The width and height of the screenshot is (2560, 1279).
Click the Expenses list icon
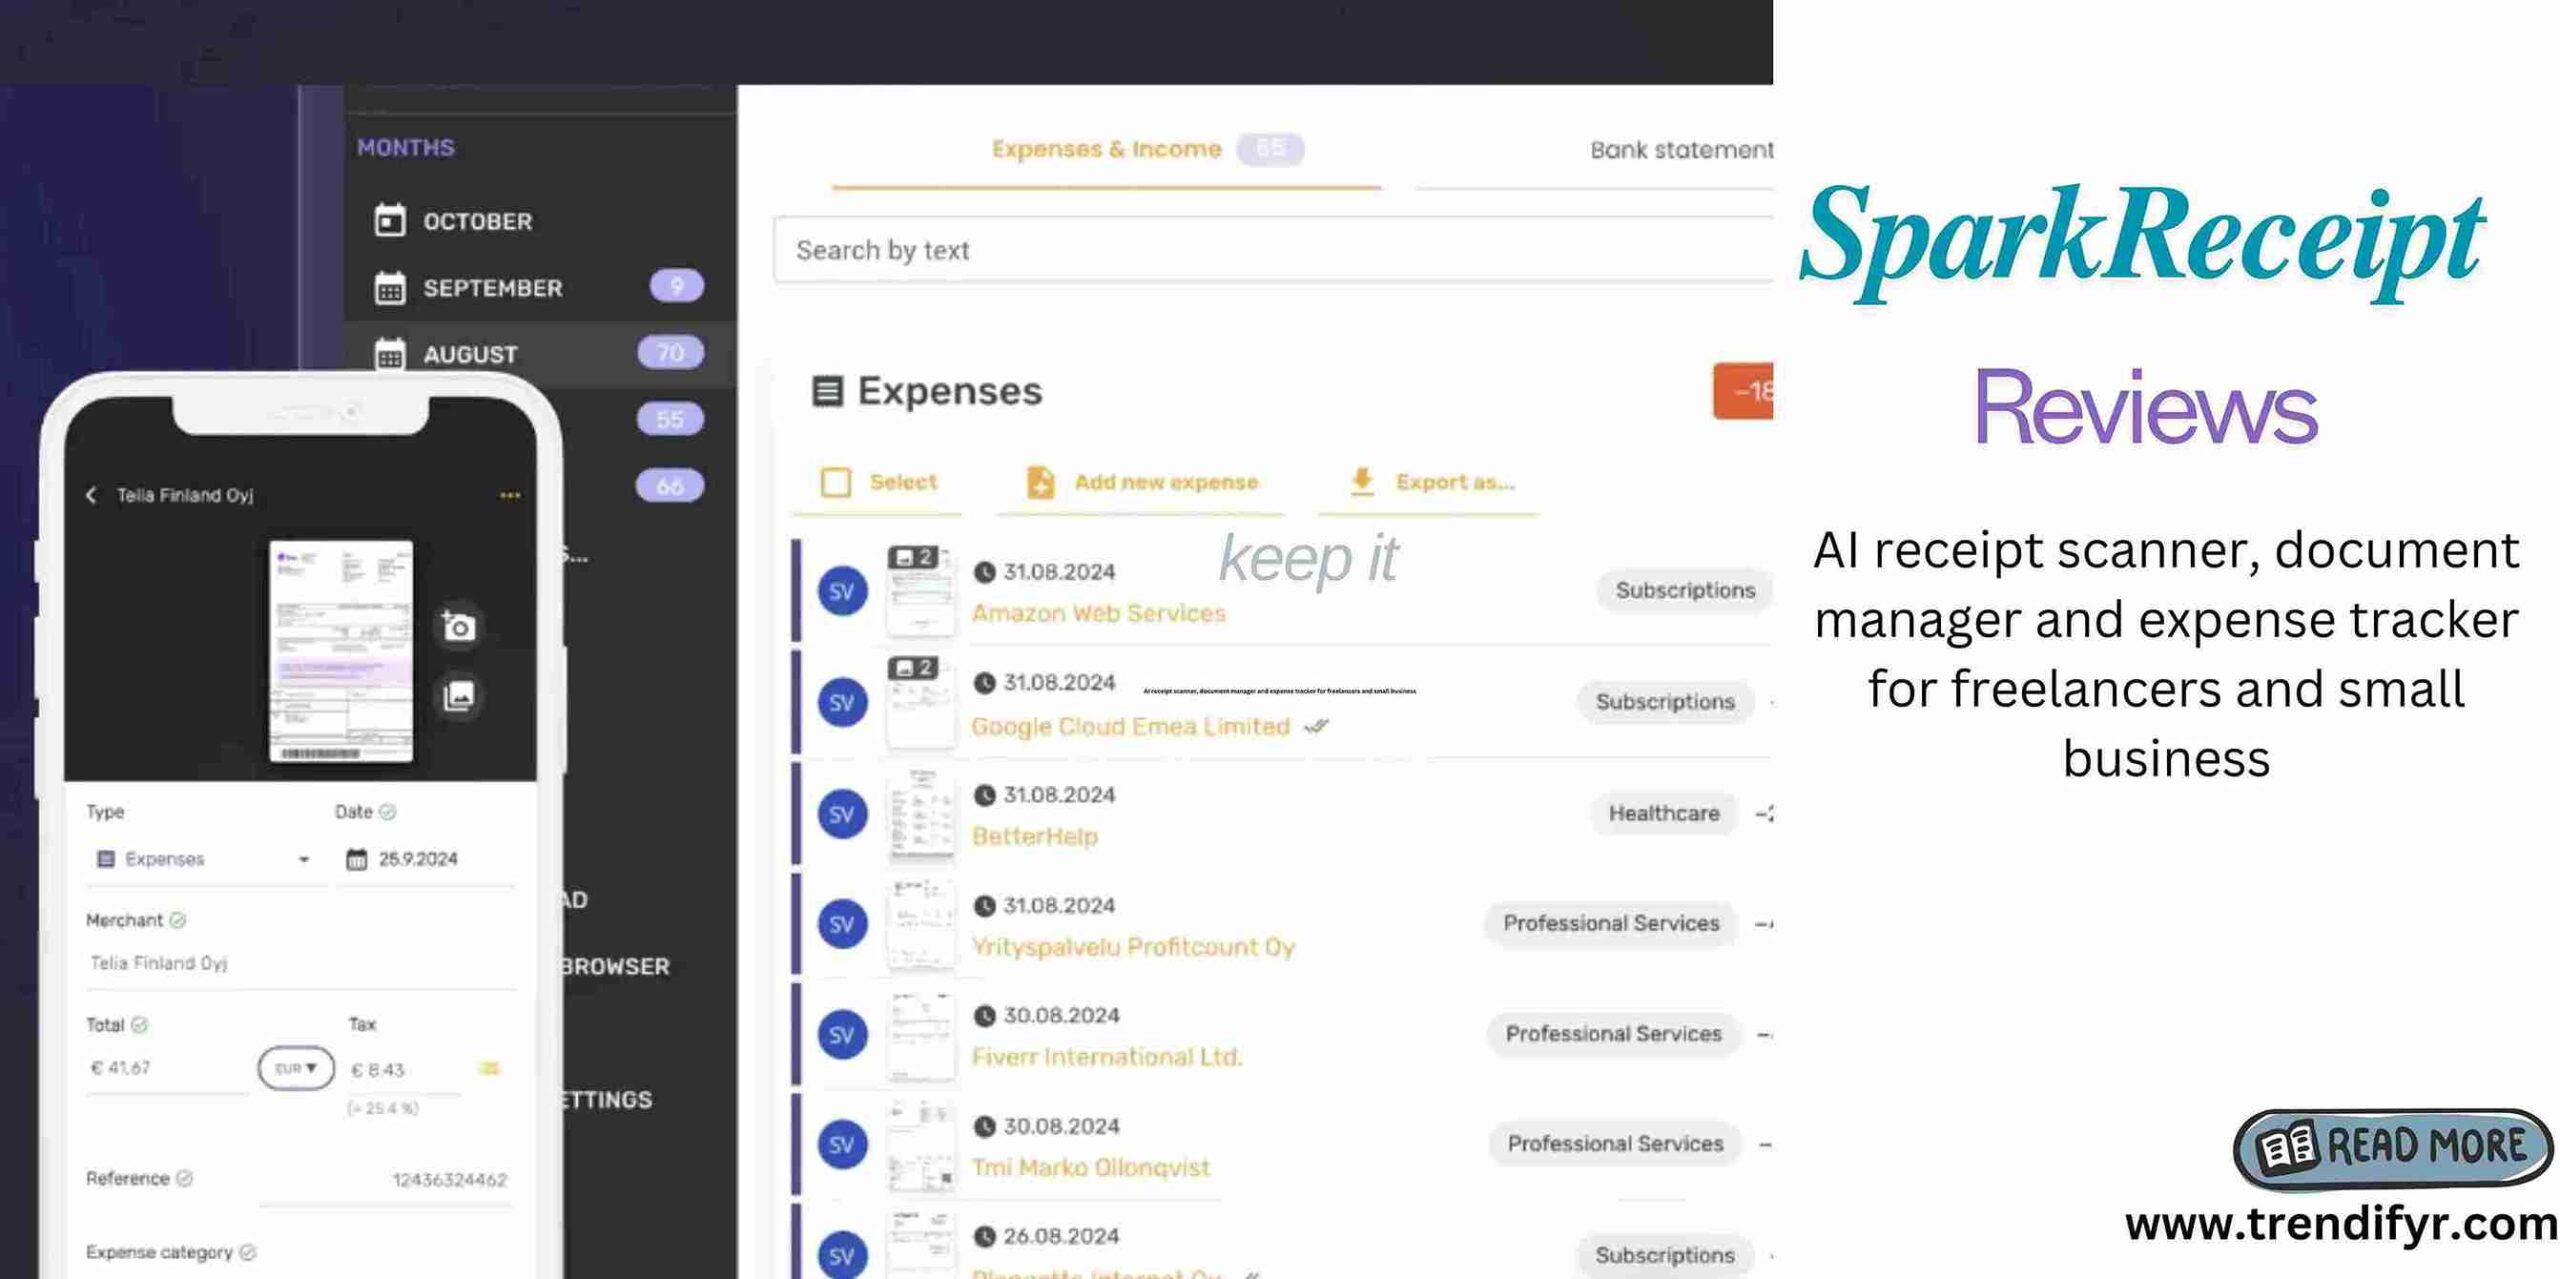(x=823, y=389)
